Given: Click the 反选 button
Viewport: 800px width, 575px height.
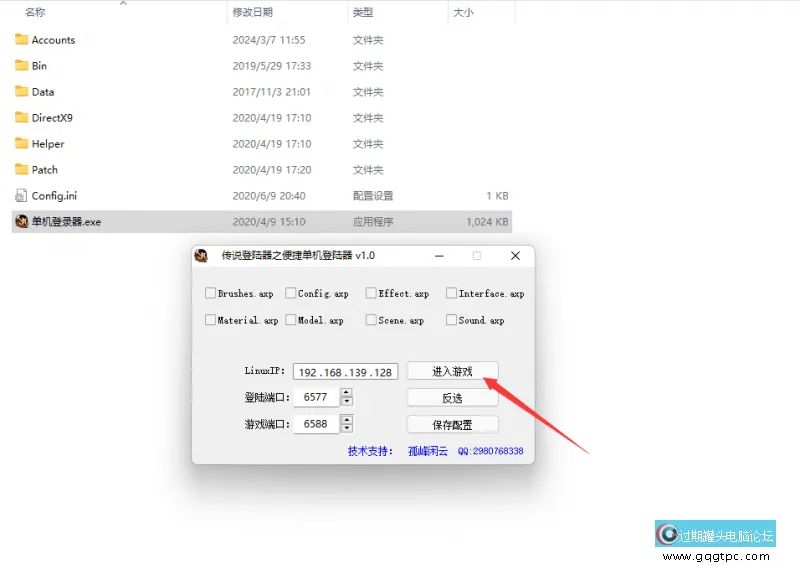Looking at the screenshot, I should pyautogui.click(x=453, y=398).
